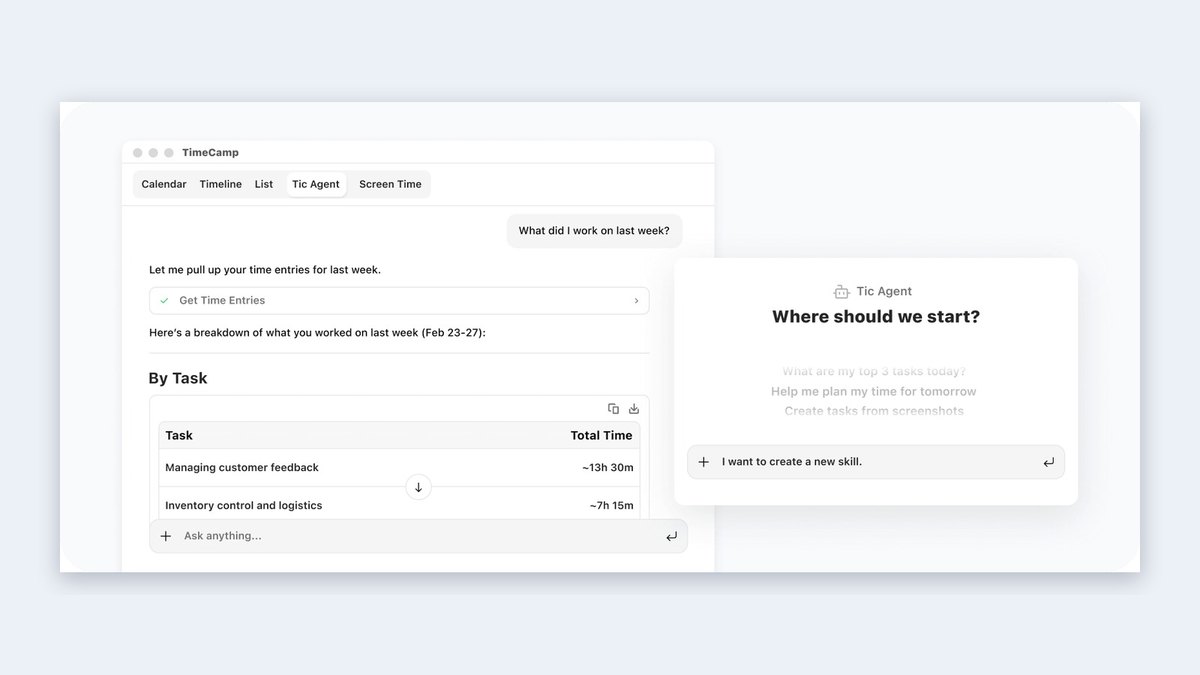Image resolution: width=1200 pixels, height=675 pixels.
Task: Click the create a new skill input
Action: click(x=876, y=462)
